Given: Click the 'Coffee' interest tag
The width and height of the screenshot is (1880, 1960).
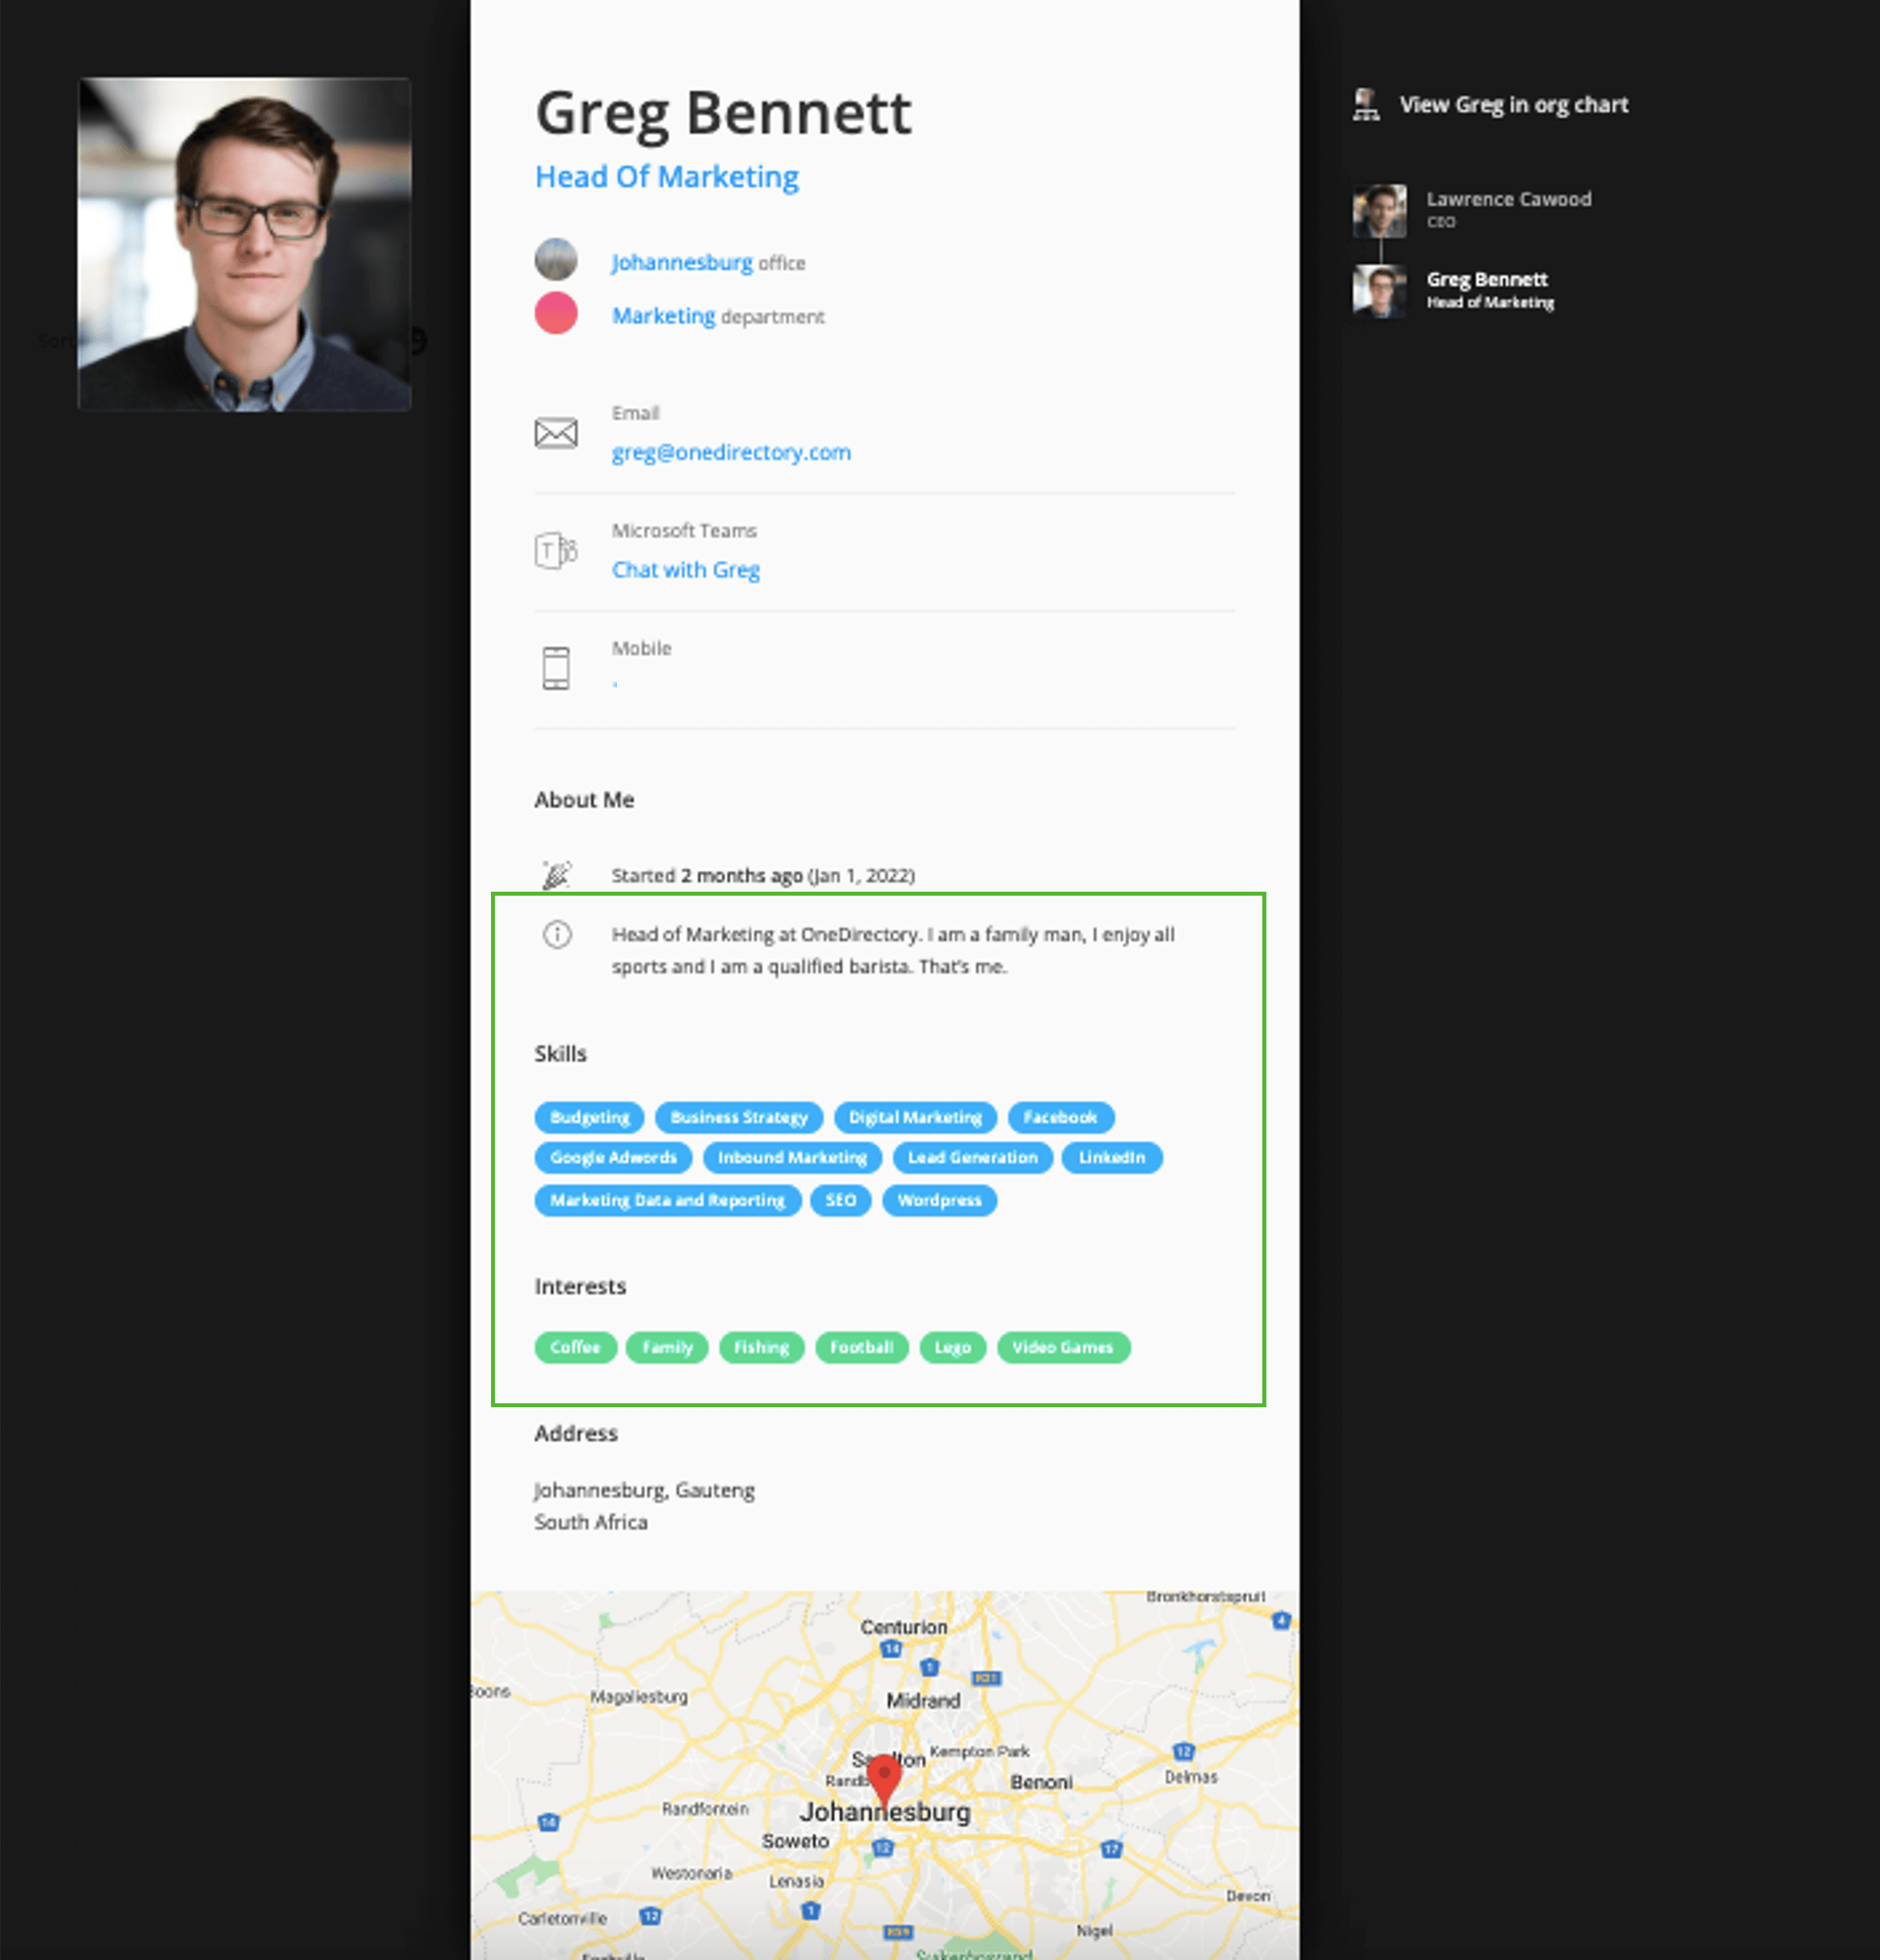Looking at the screenshot, I should pyautogui.click(x=575, y=1347).
